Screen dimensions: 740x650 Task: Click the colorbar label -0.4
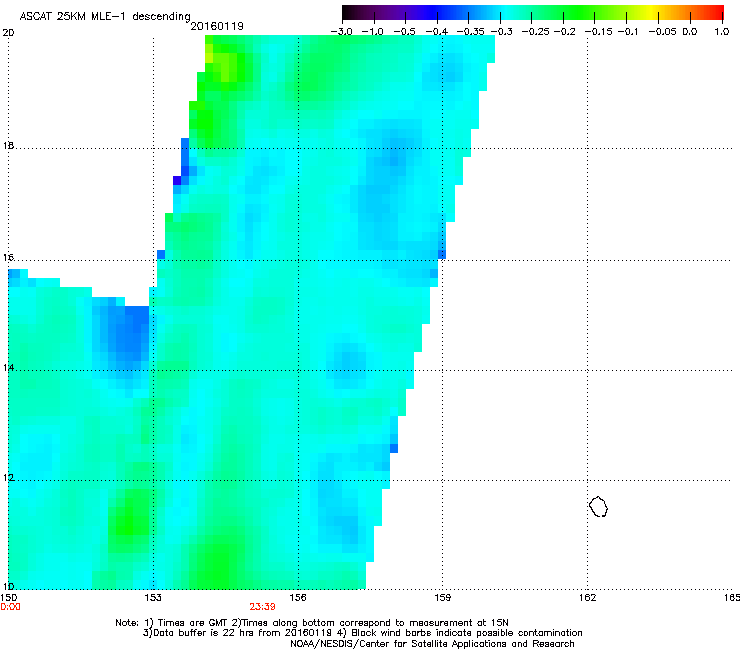click(437, 32)
